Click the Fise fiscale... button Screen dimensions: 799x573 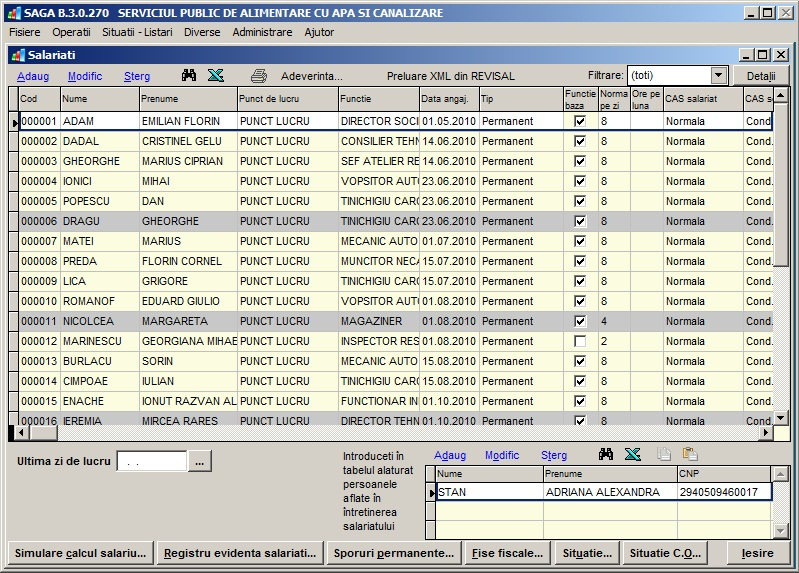pyautogui.click(x=508, y=553)
